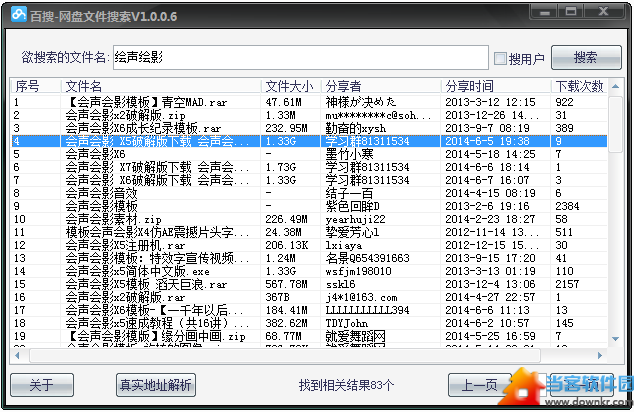Click the 真实地址解析 button

156,385
